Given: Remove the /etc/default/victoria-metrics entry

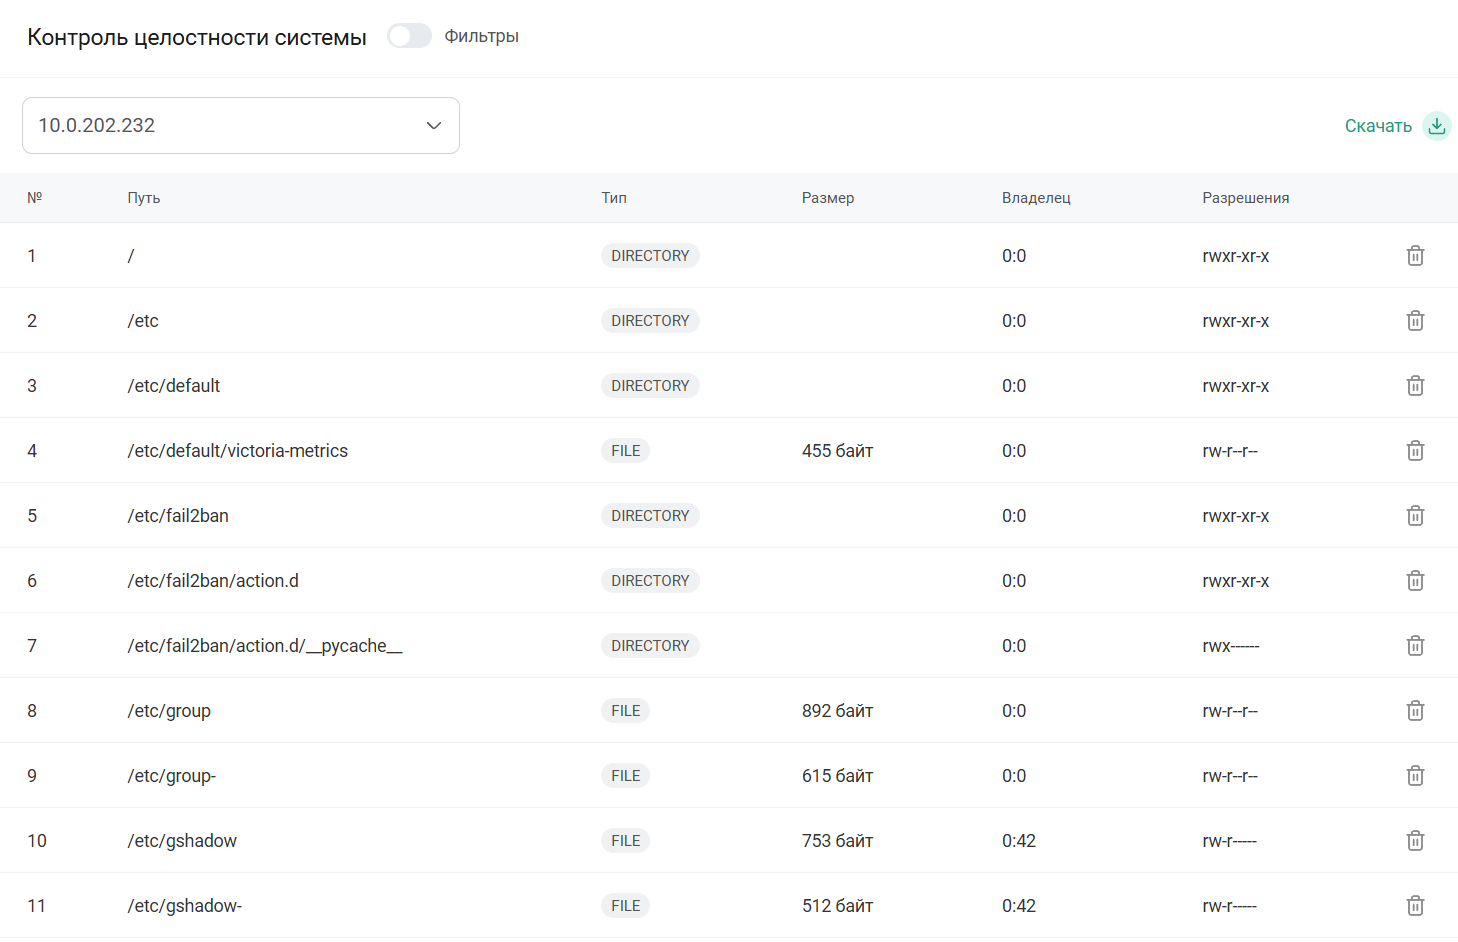Looking at the screenshot, I should [1415, 451].
